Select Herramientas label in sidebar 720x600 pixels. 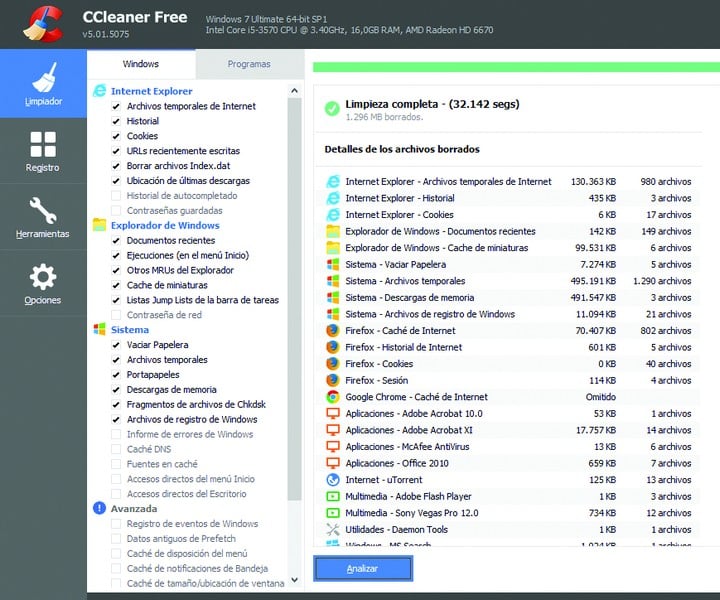(x=42, y=234)
